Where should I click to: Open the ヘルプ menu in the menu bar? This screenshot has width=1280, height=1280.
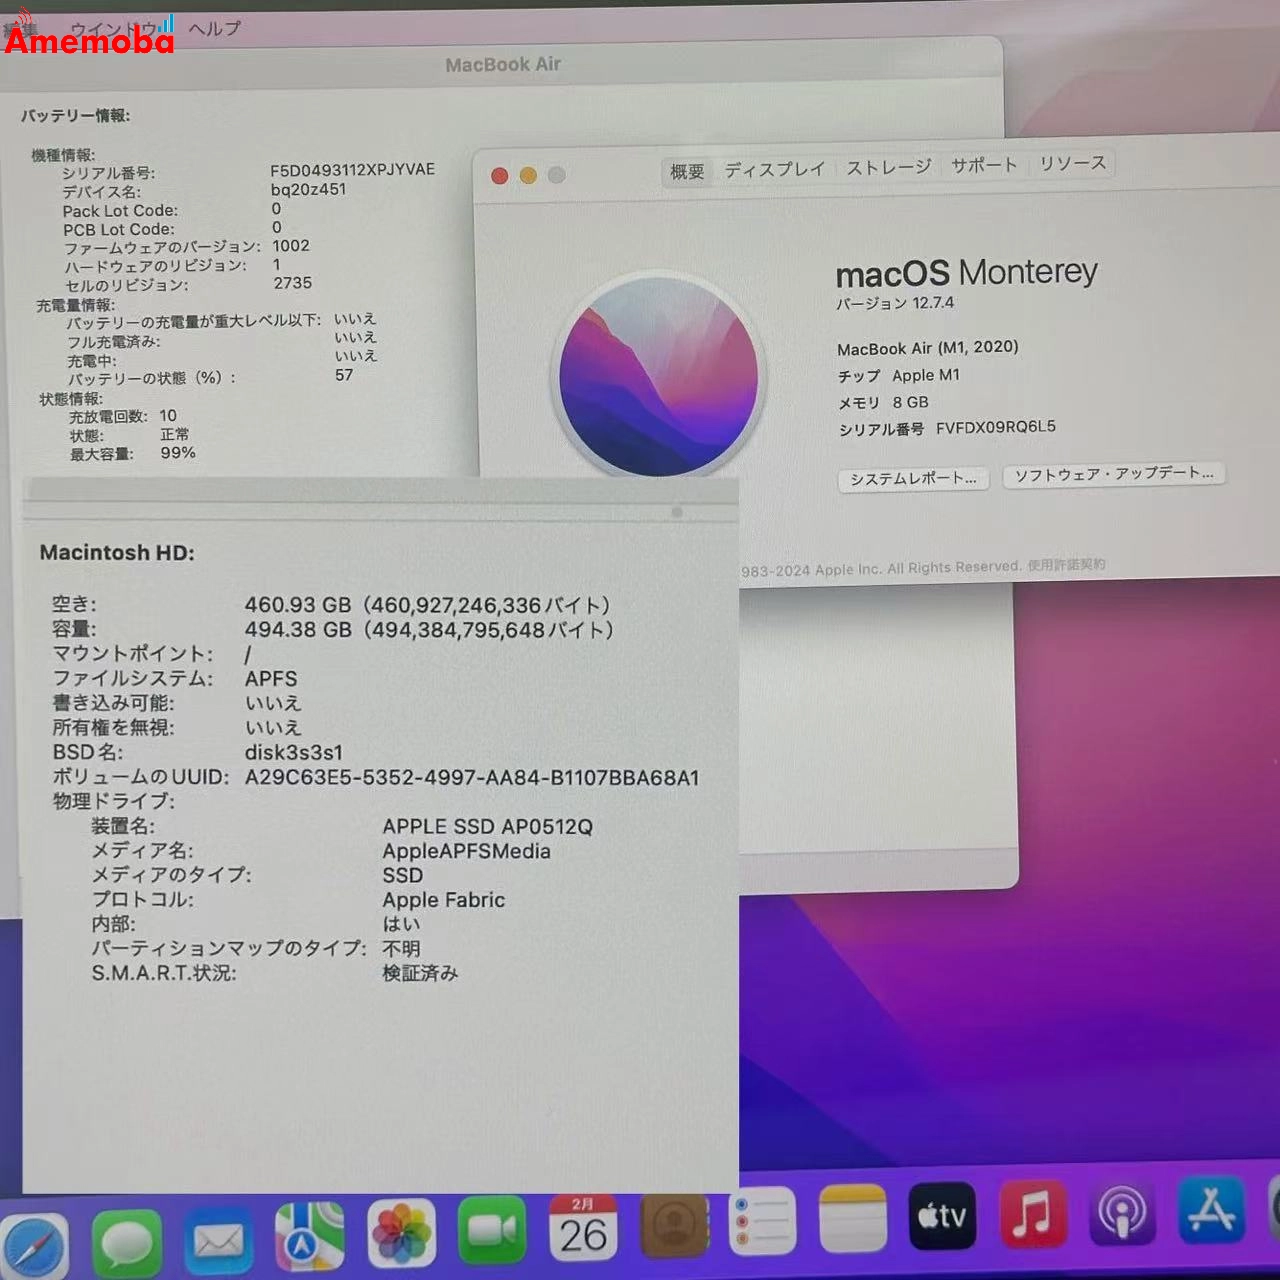[213, 28]
